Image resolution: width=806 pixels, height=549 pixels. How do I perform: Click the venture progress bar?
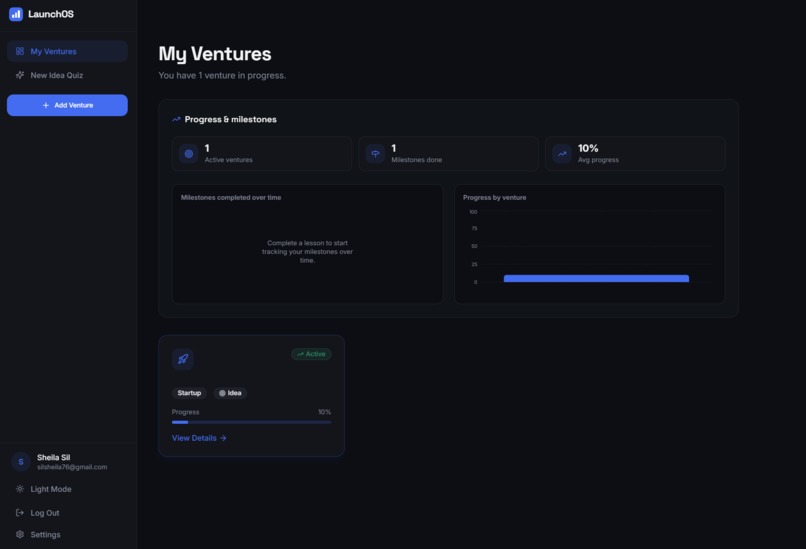251,423
